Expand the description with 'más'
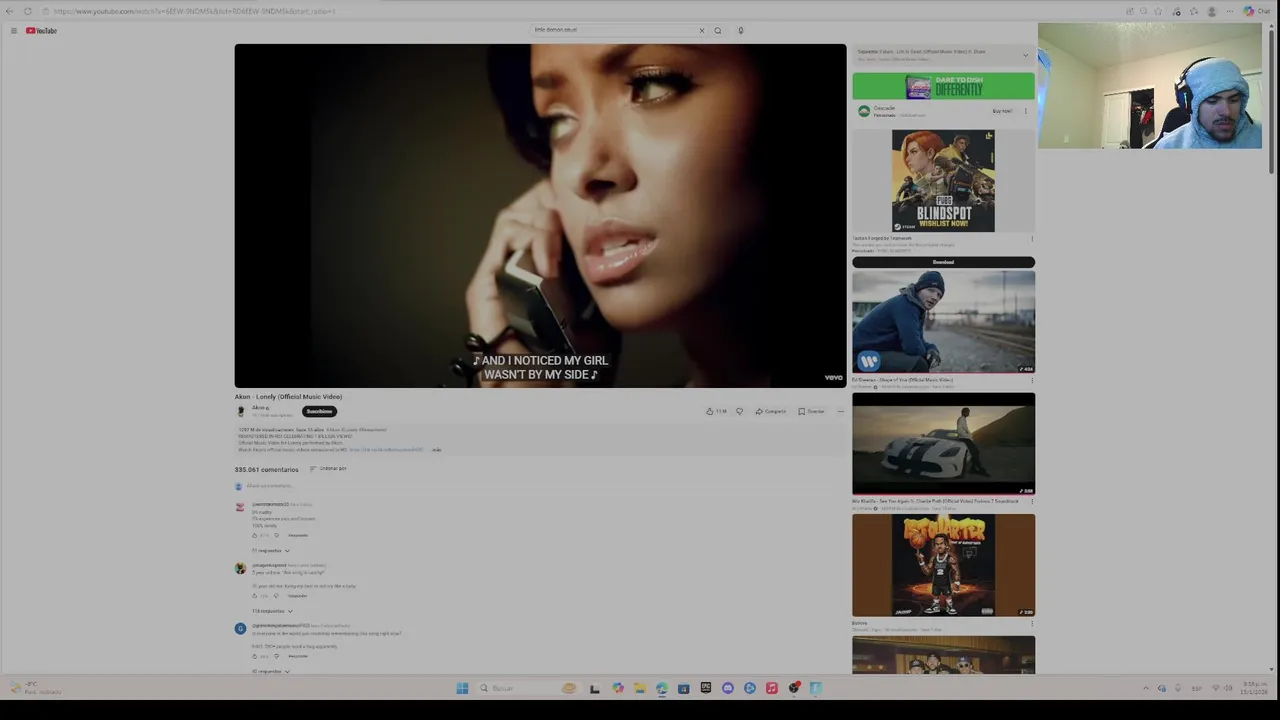This screenshot has width=1280, height=720. click(x=437, y=450)
